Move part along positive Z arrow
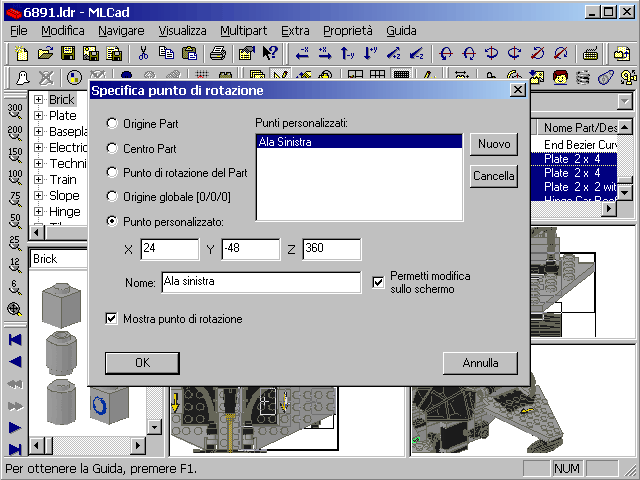The image size is (640, 480). [393, 53]
